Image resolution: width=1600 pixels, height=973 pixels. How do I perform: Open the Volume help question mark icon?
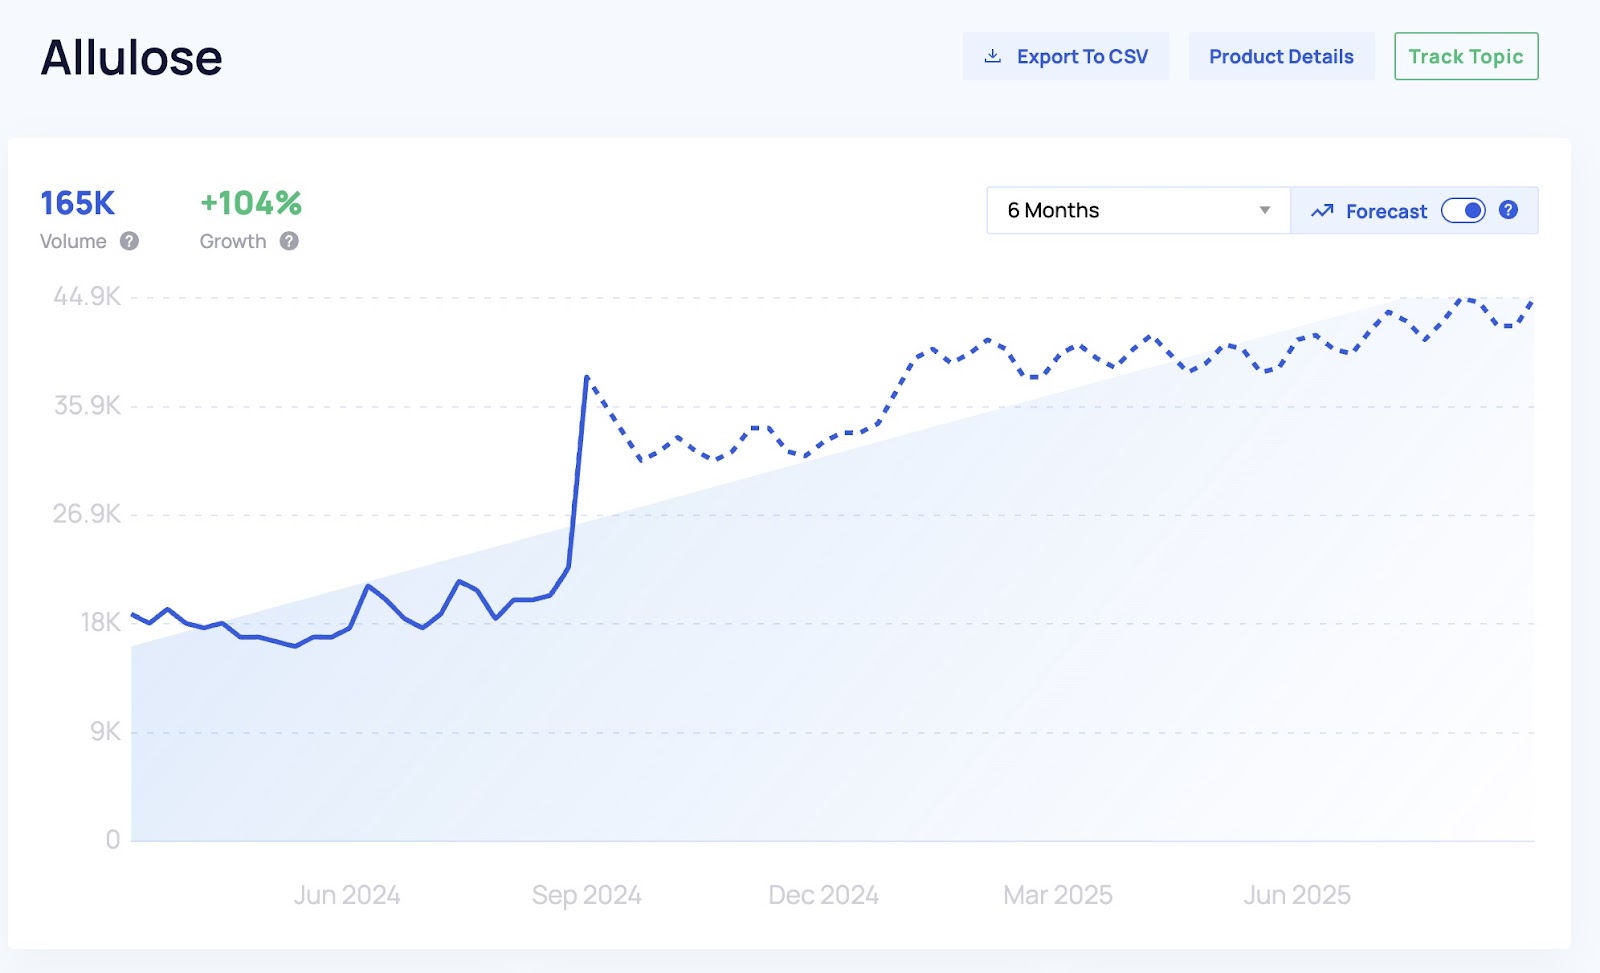[129, 241]
